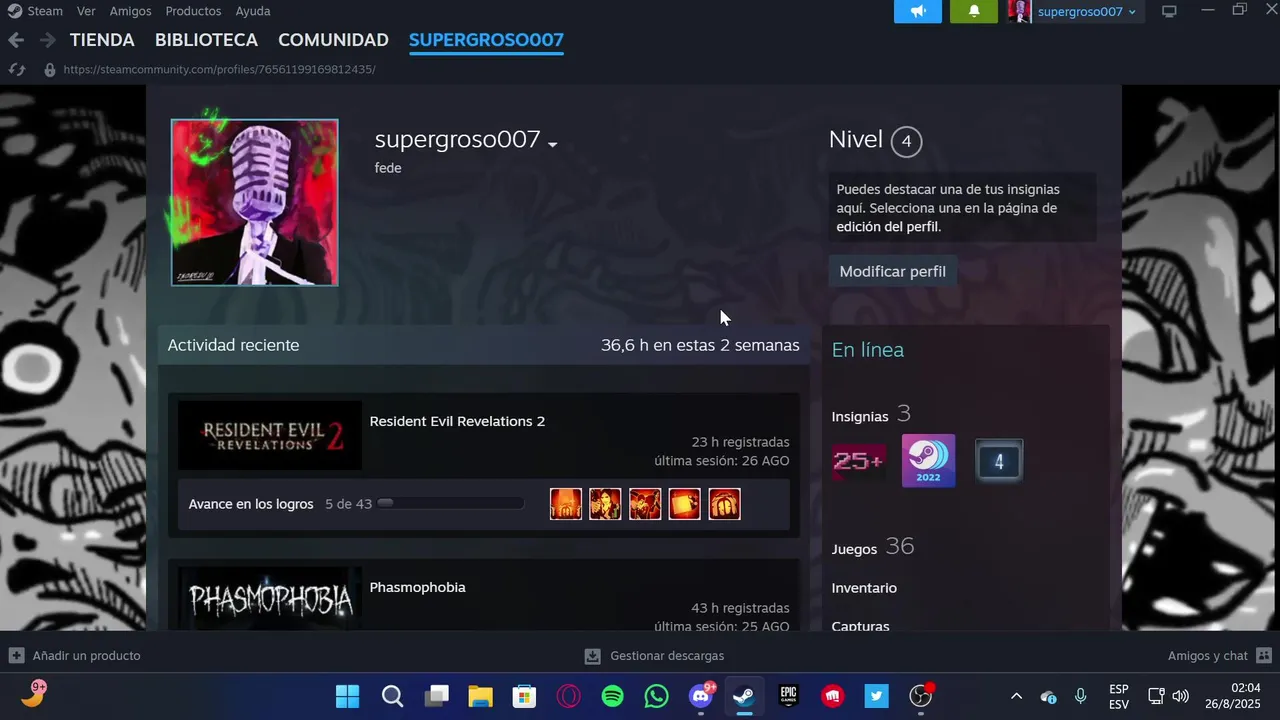The image size is (1280, 720).
Task: Open Epic Games launcher from taskbar
Action: tap(789, 696)
